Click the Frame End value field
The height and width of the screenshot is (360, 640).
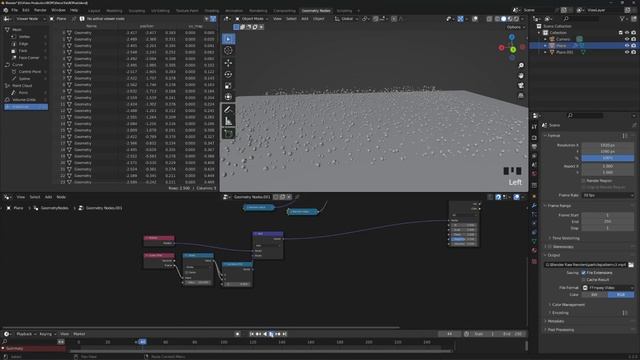tap(608, 222)
